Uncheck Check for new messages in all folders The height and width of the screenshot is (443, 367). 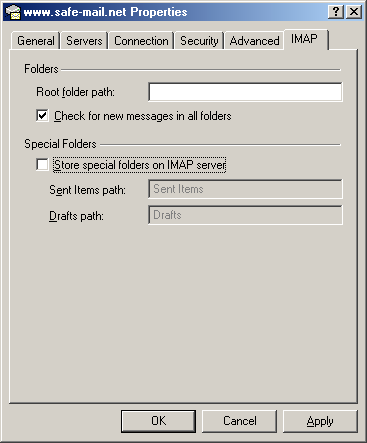click(x=42, y=116)
